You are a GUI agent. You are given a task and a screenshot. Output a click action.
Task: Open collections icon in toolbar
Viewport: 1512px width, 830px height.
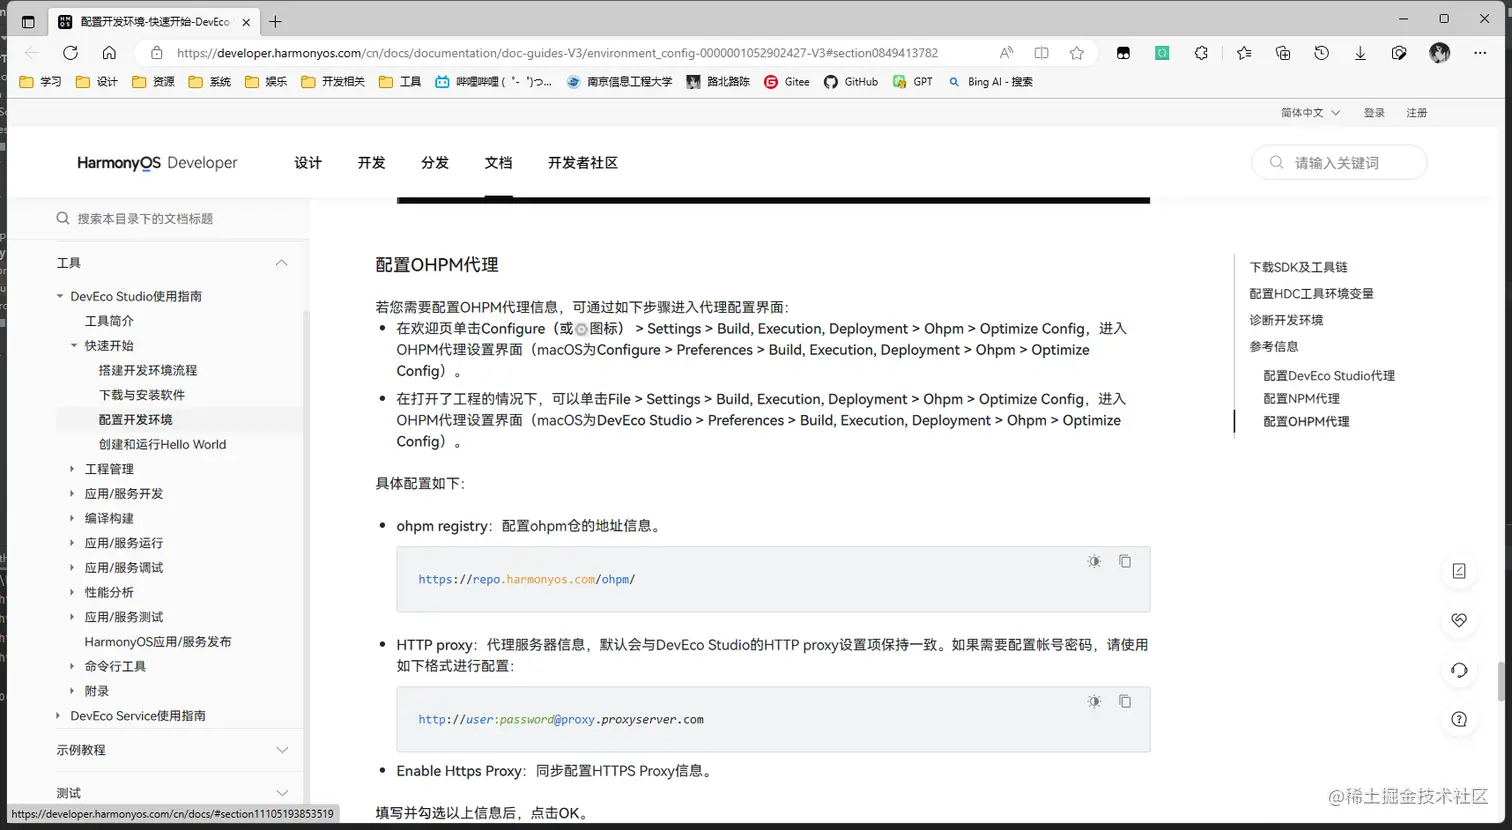tap(1283, 53)
